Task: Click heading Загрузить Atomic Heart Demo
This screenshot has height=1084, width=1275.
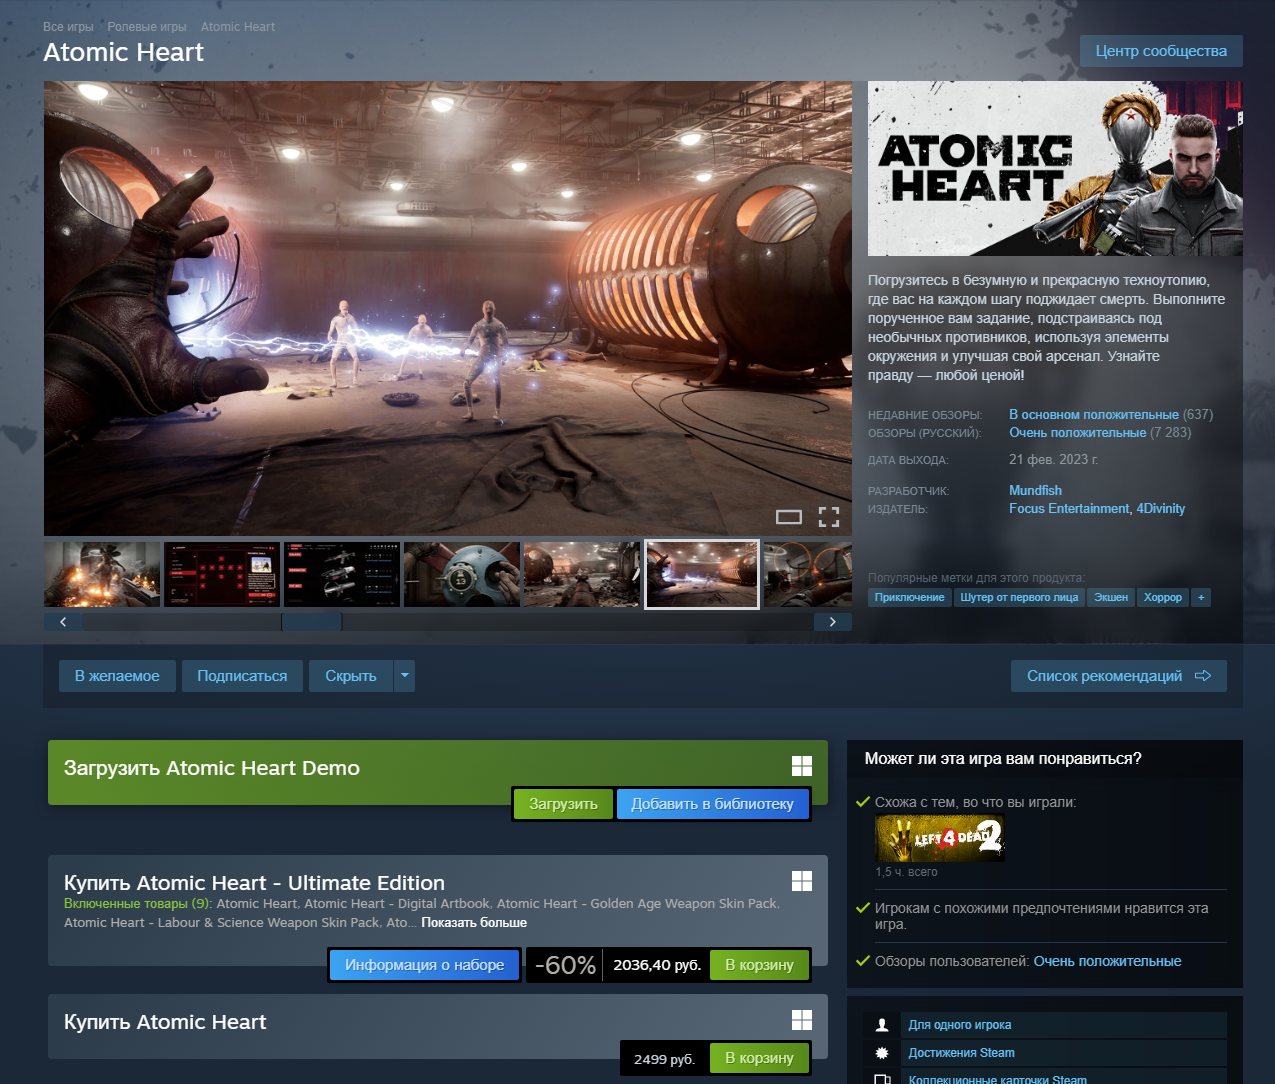Action: 212,768
